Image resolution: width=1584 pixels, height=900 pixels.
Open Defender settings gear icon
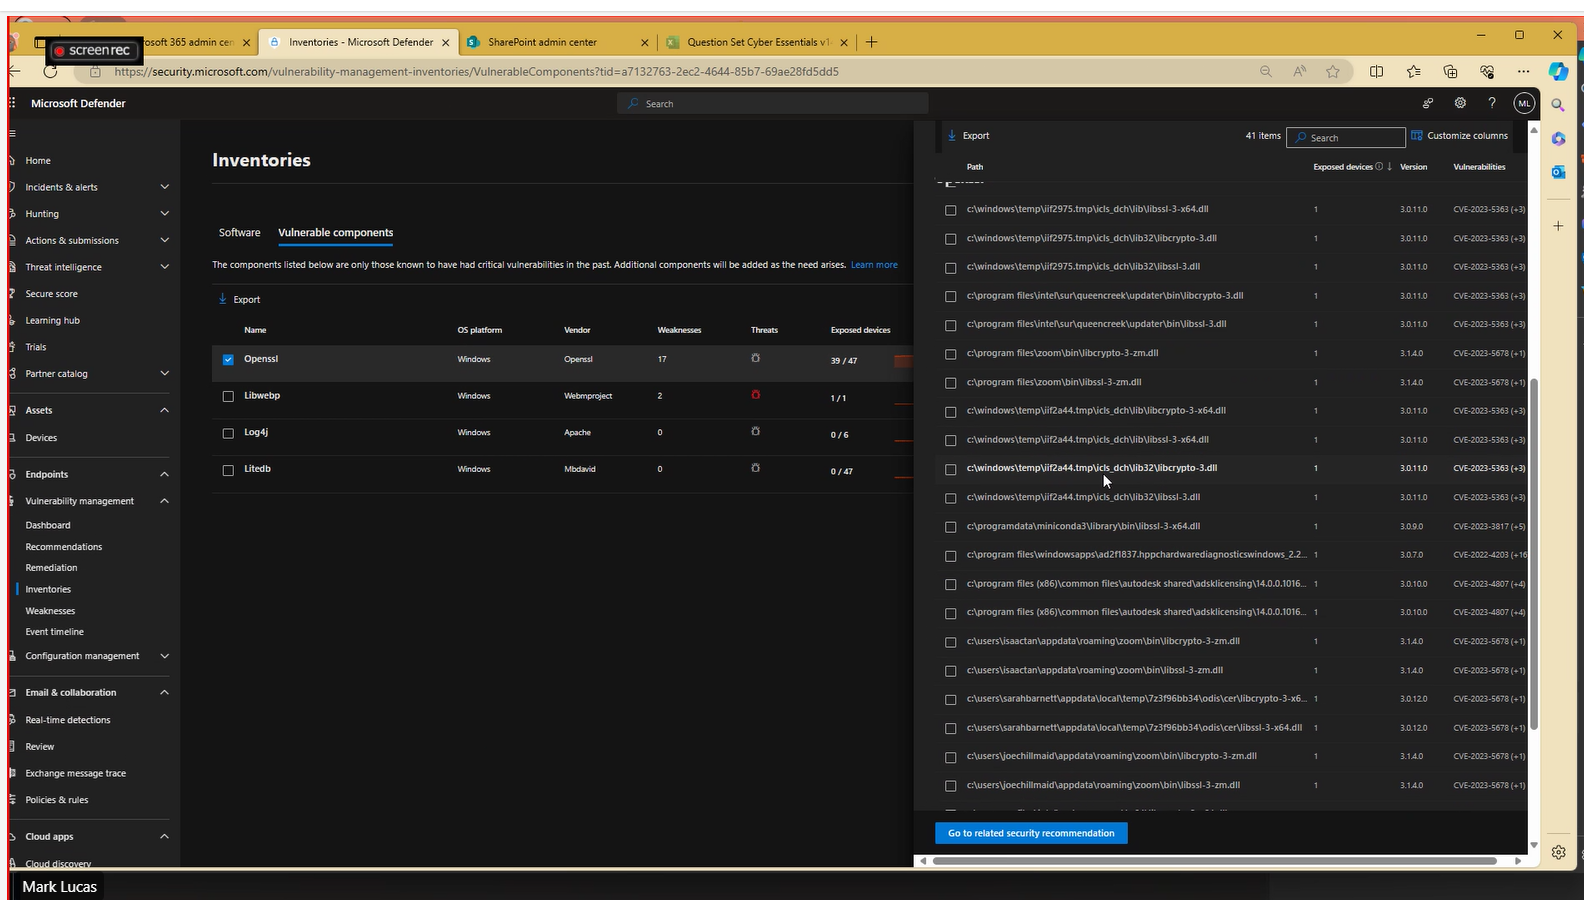point(1460,103)
